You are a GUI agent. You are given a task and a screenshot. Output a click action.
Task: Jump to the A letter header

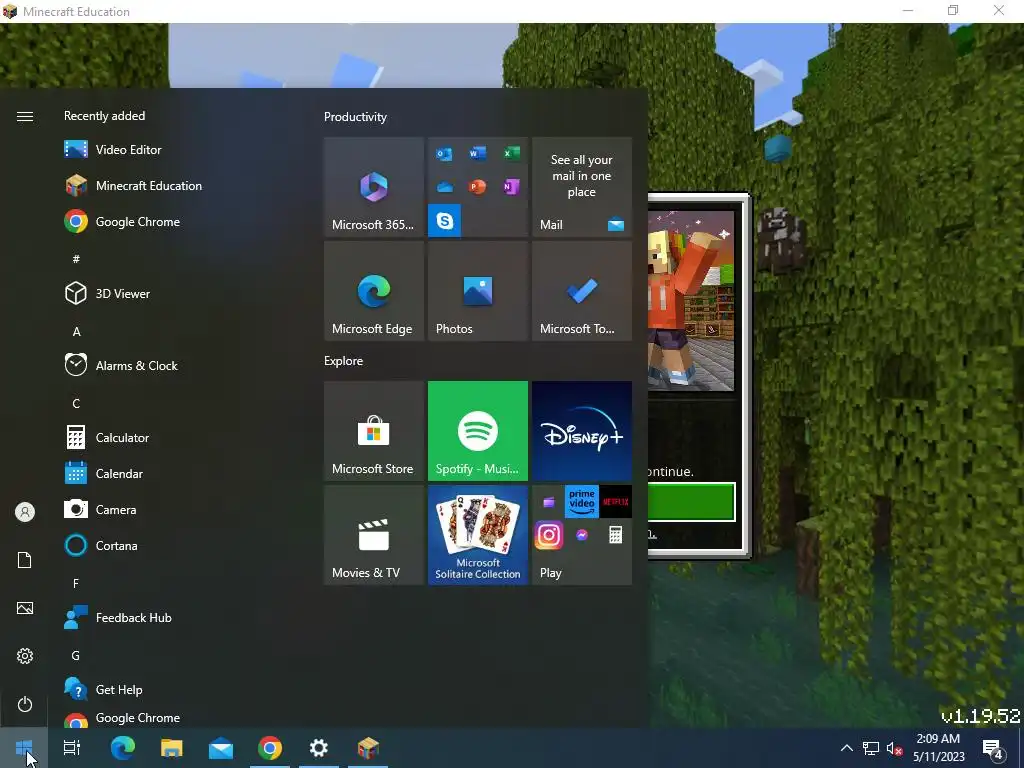pos(76,332)
